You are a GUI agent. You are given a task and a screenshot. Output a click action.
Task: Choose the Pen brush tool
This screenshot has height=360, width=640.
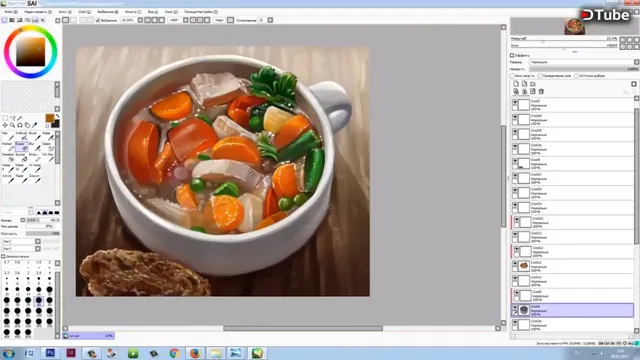tap(9, 136)
